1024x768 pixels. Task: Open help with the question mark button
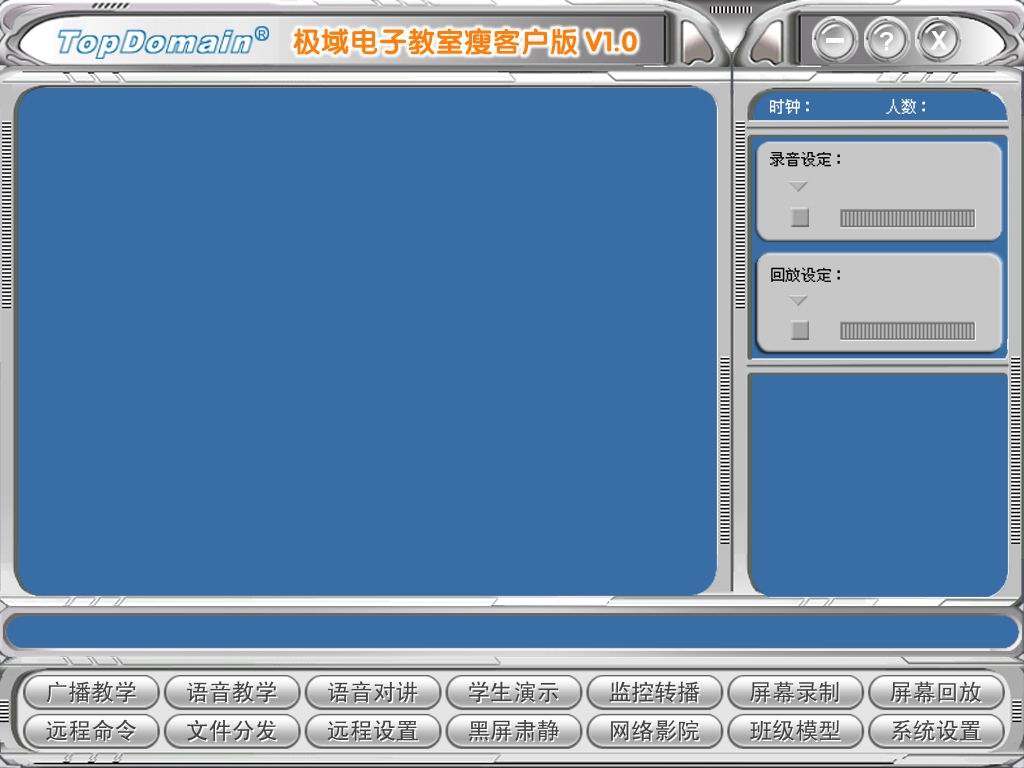pos(886,41)
